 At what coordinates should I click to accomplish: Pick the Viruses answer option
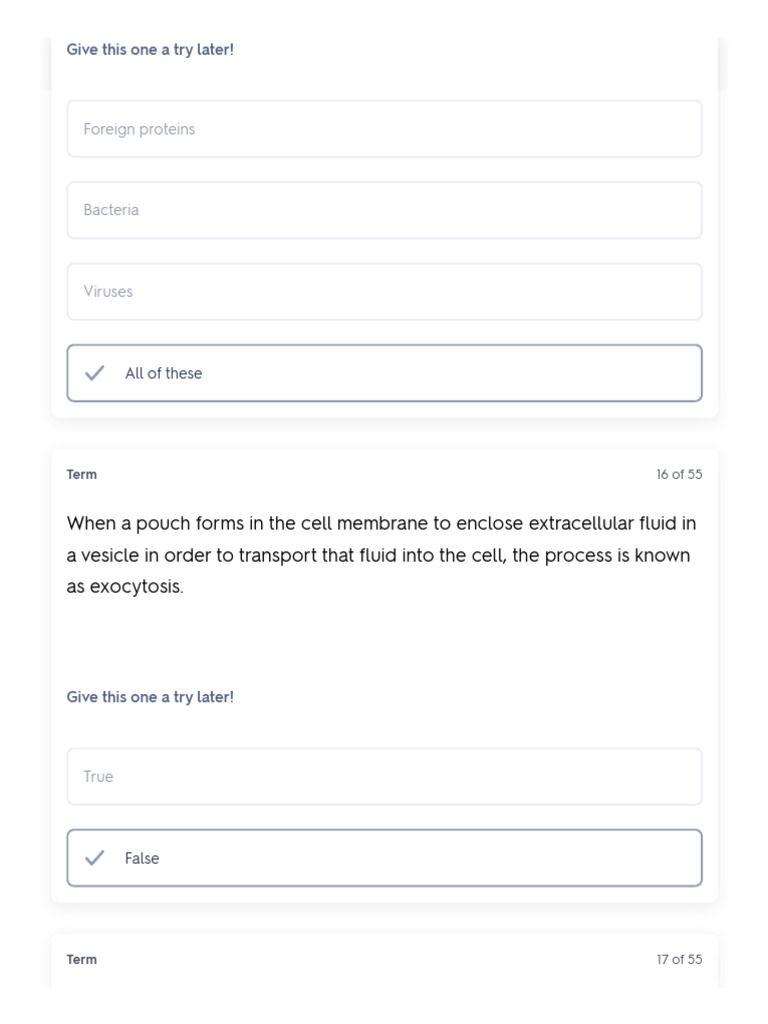(384, 292)
